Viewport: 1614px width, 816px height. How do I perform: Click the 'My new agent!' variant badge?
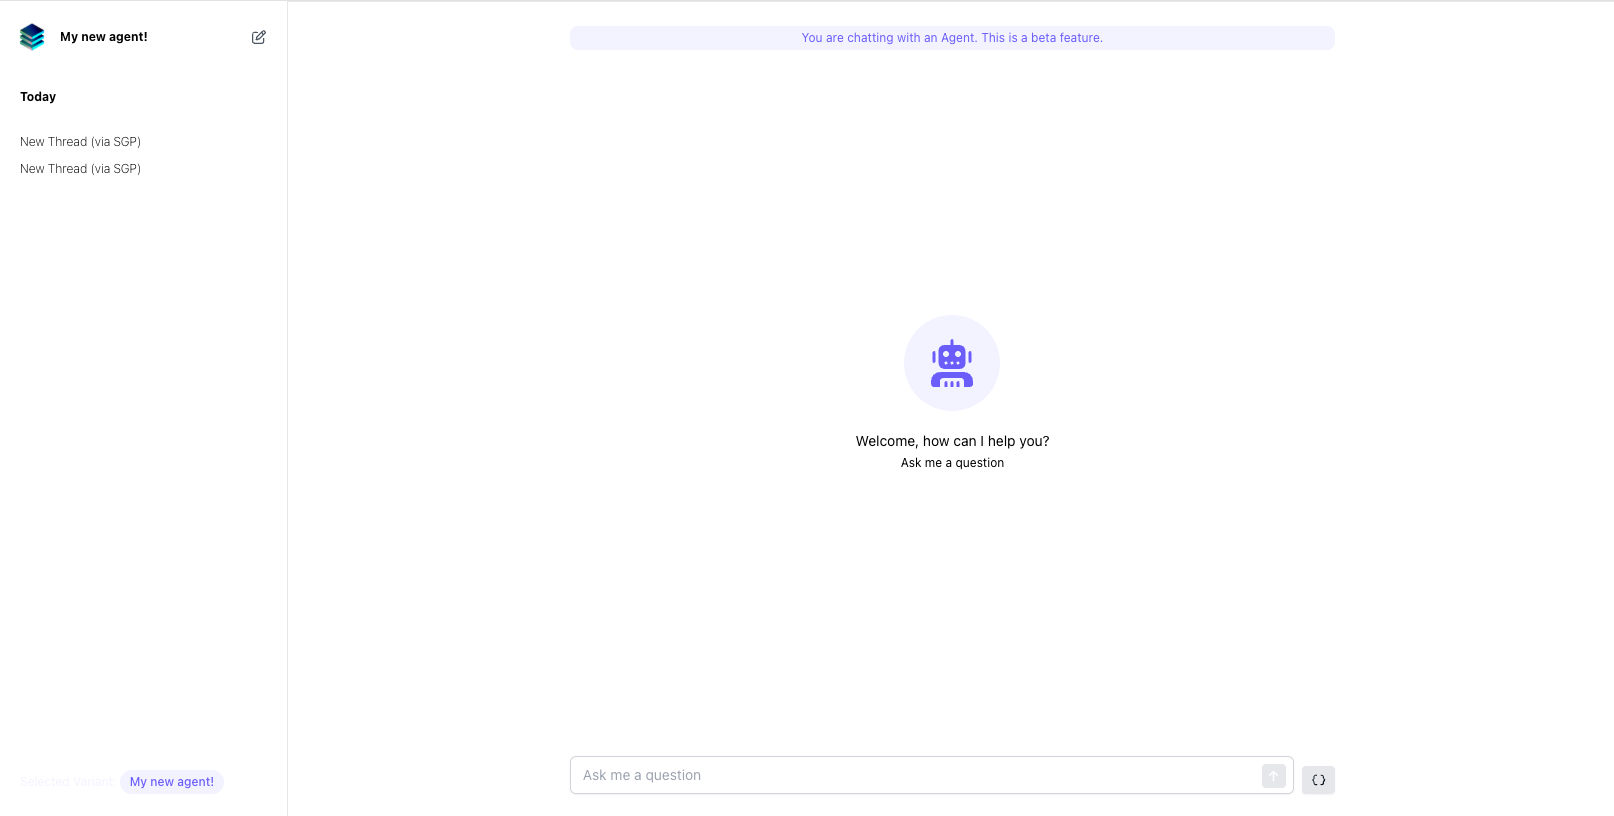pos(172,782)
